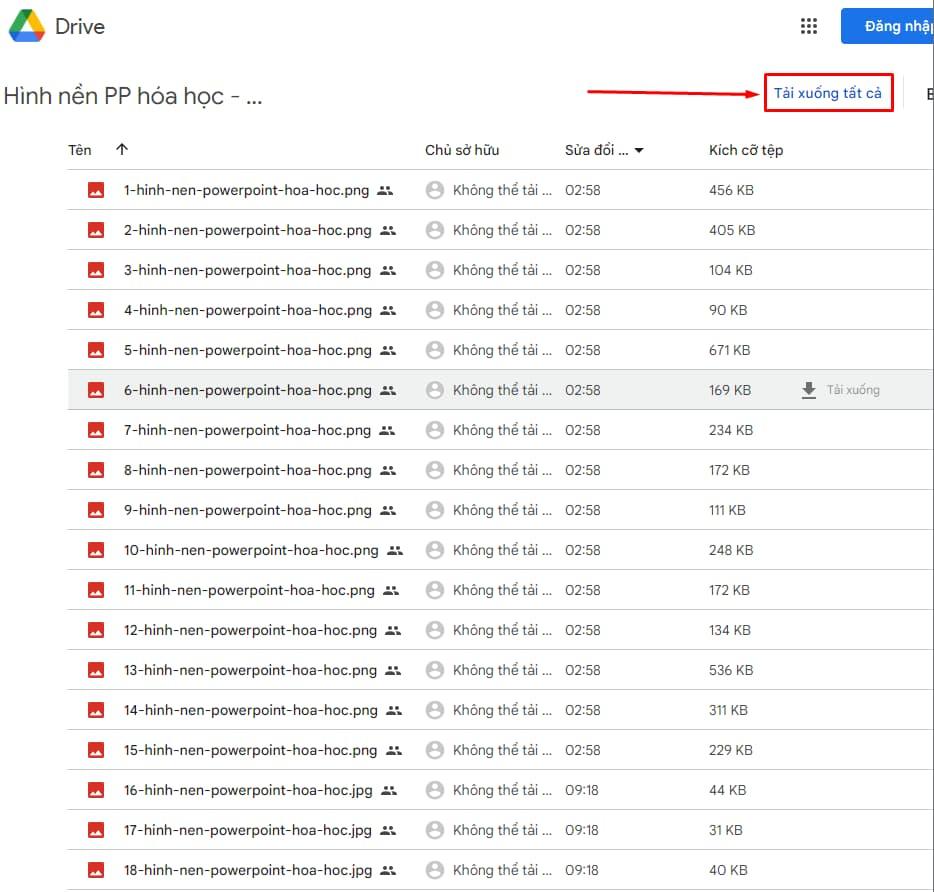Open the Google apps grid launcher

pos(809,27)
